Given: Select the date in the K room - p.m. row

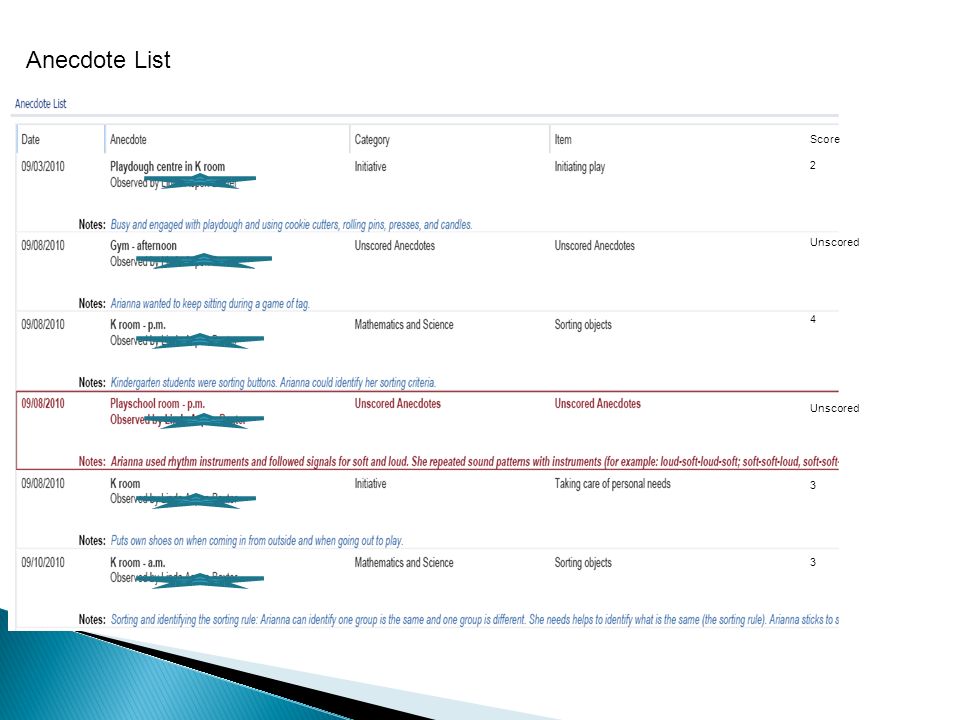Looking at the screenshot, I should tap(43, 324).
